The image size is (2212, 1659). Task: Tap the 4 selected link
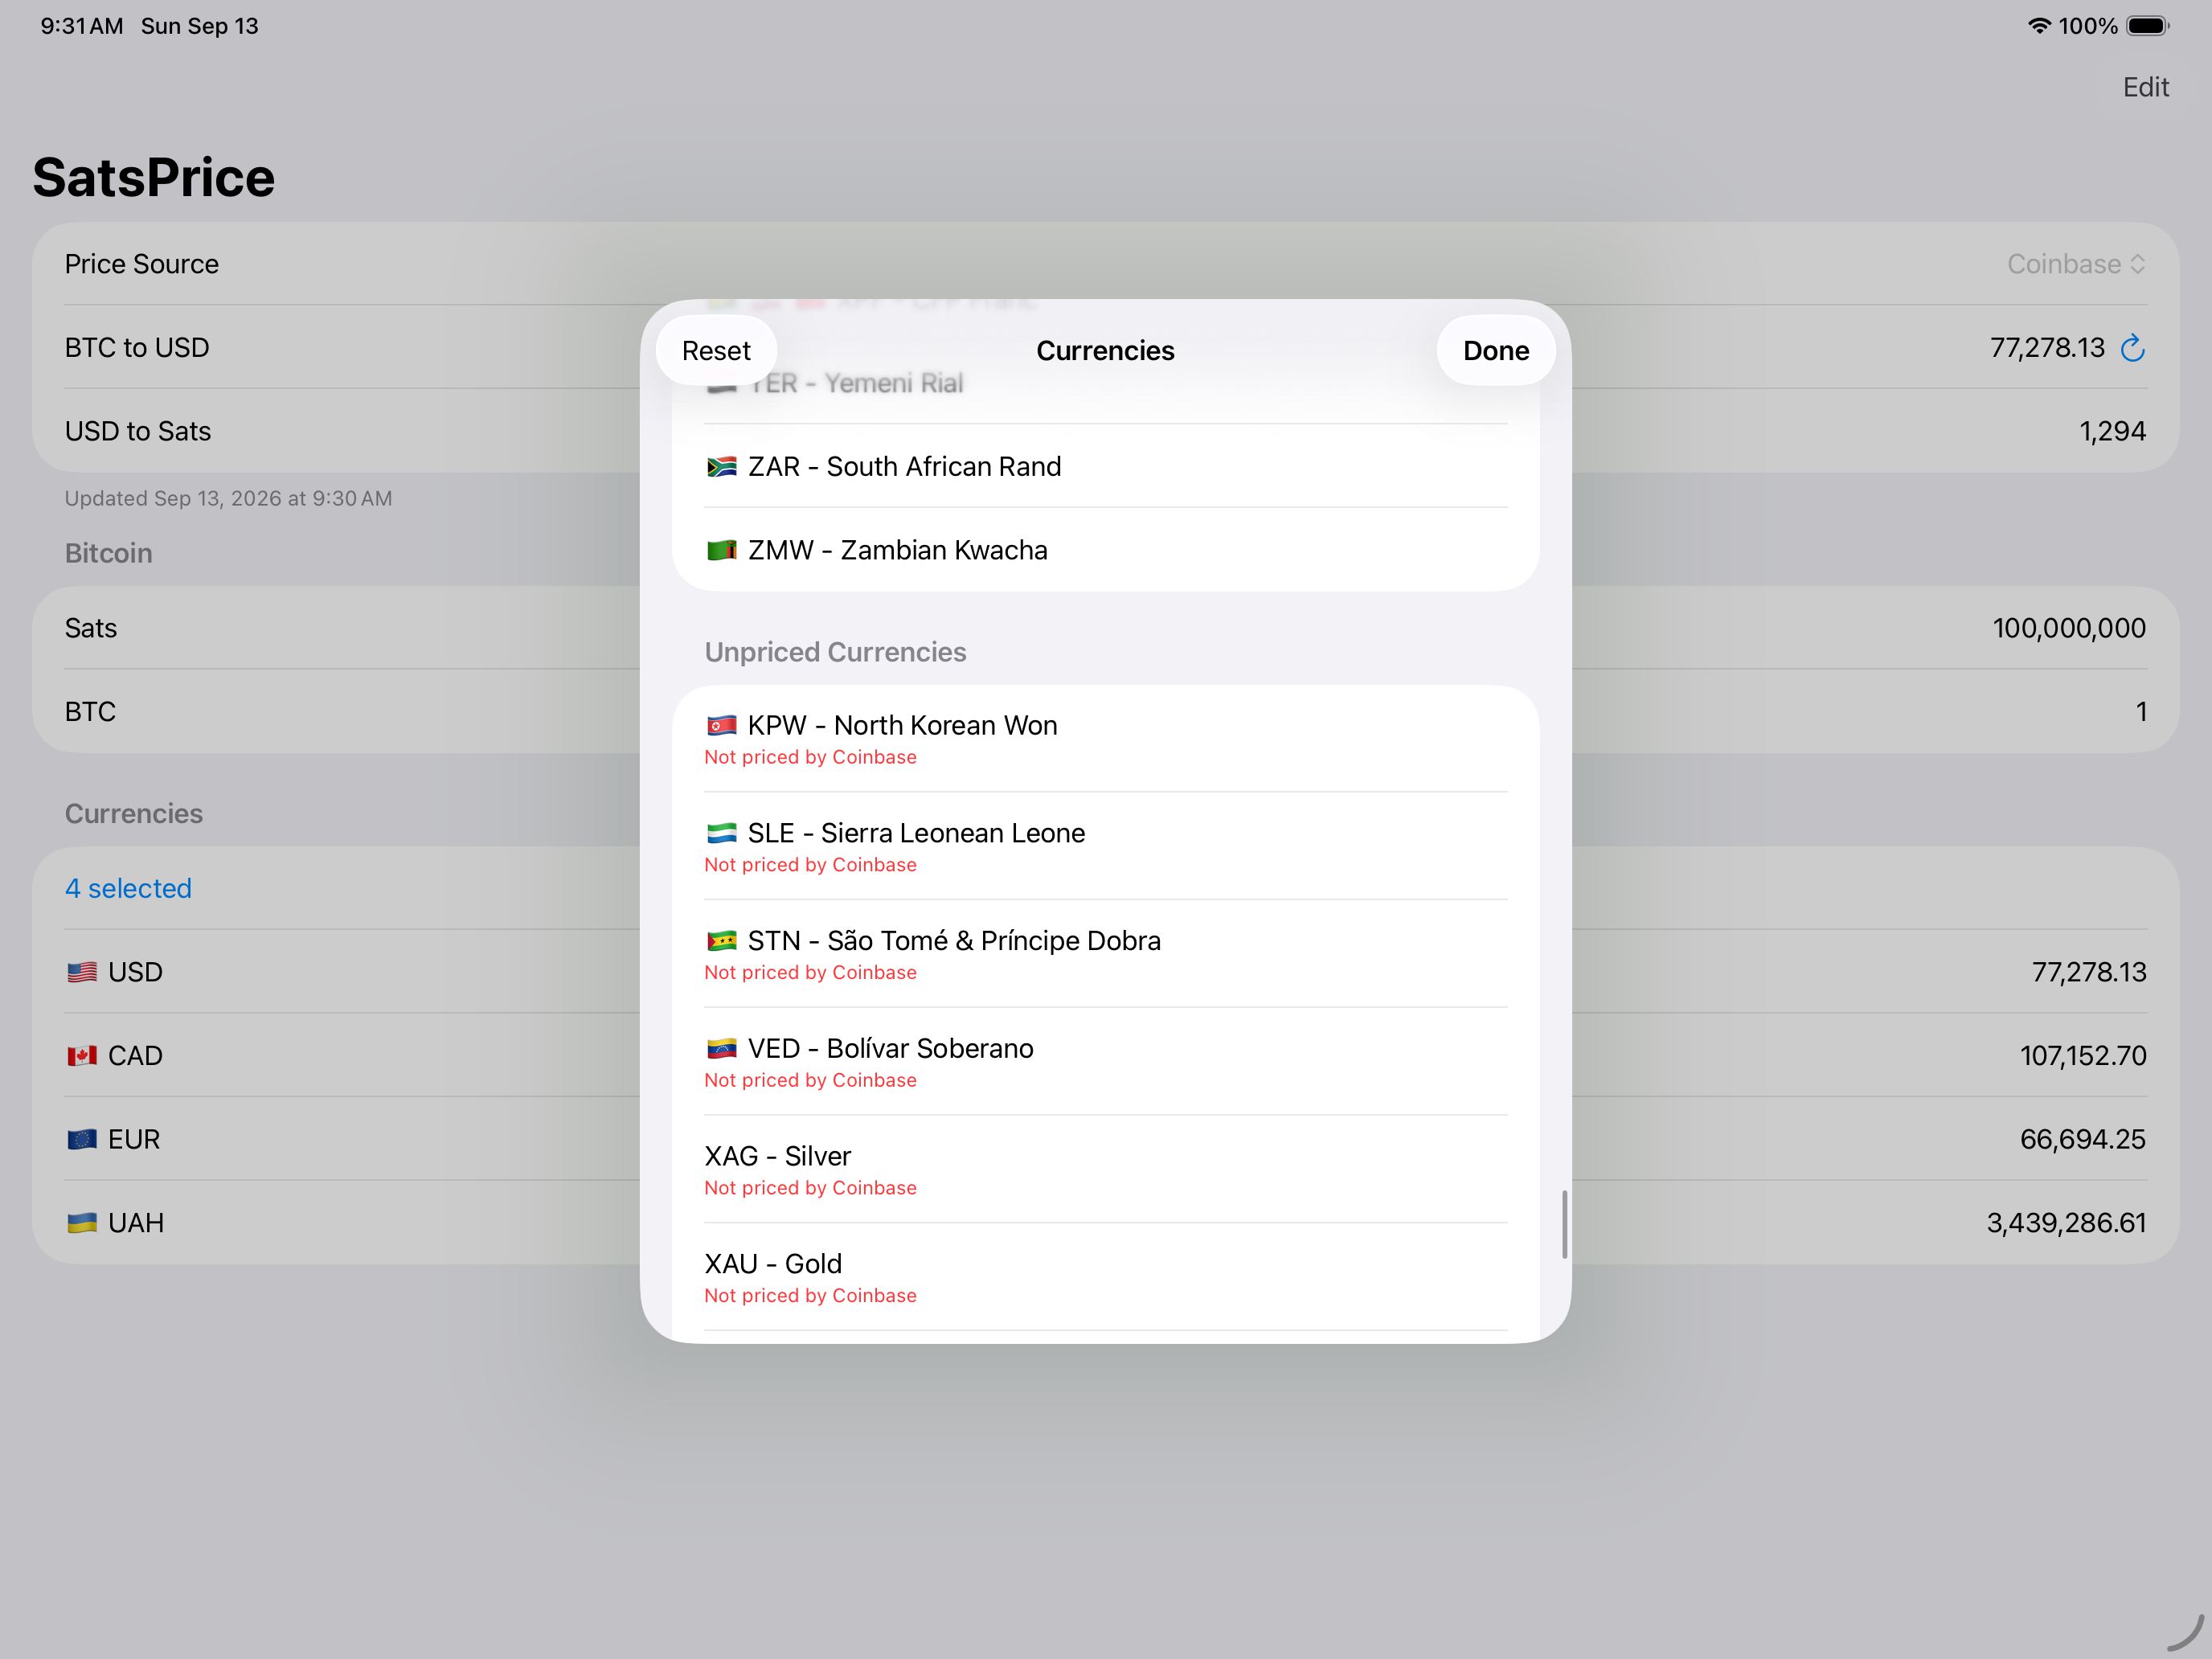pyautogui.click(x=128, y=888)
